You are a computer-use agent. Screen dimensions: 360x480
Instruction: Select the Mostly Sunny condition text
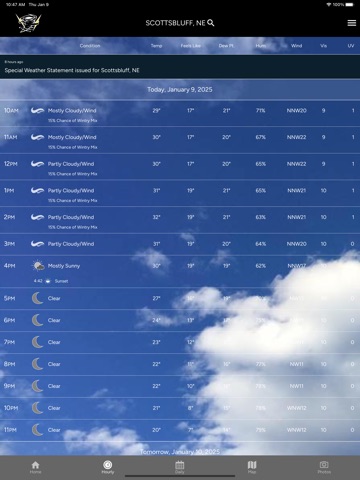64,266
